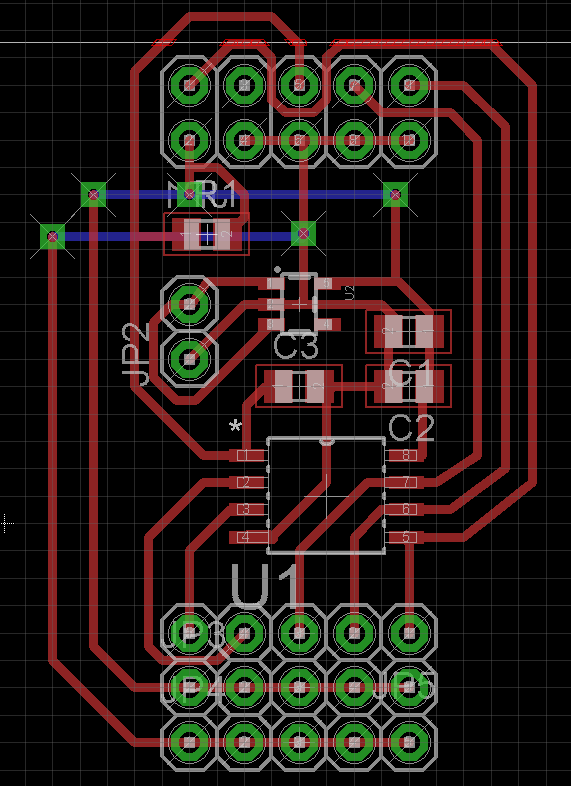Select pad 3 of the top header
This screenshot has width=571, height=786.
[x=244, y=85]
